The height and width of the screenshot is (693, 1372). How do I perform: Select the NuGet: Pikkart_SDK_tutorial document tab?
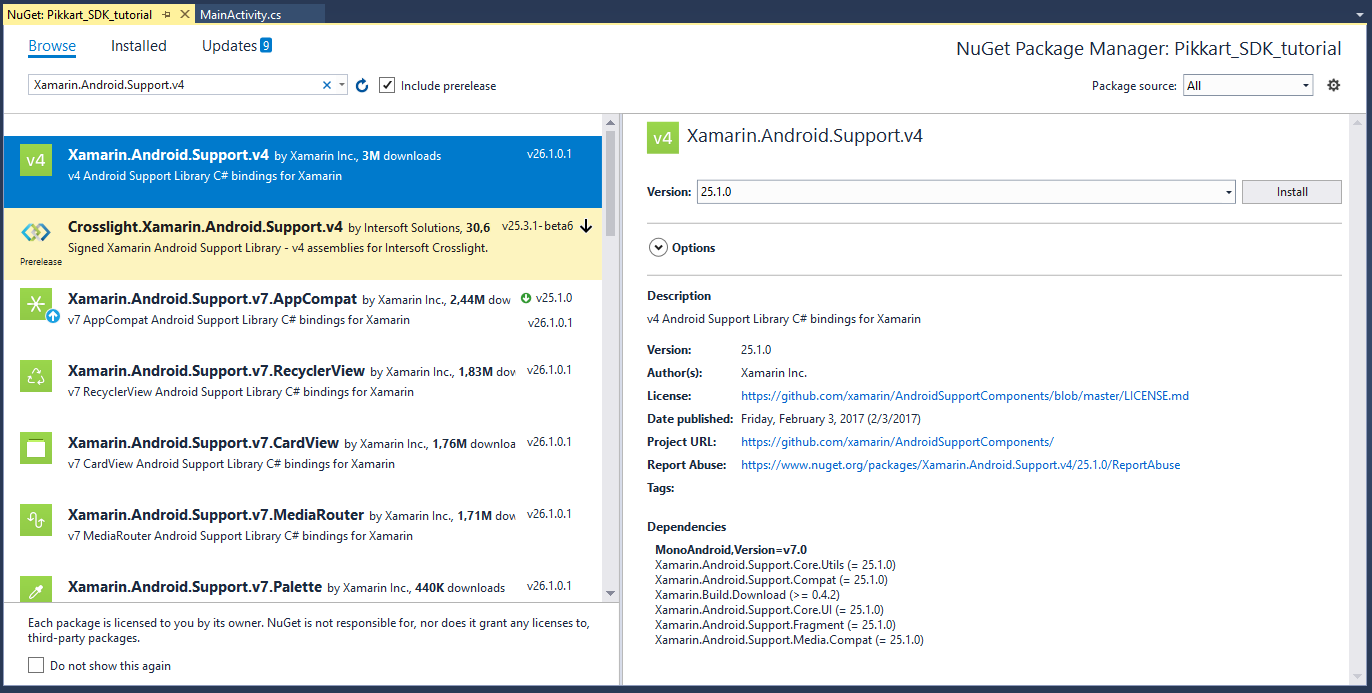tap(80, 15)
